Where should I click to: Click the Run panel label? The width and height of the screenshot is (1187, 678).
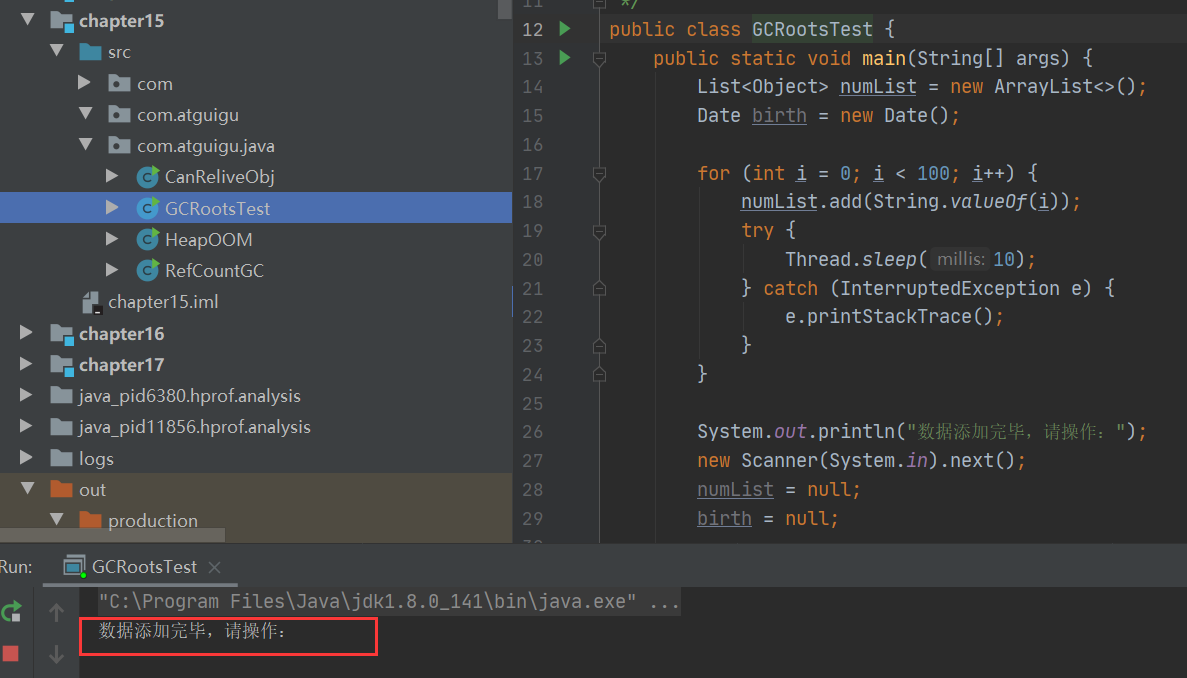click(16, 567)
